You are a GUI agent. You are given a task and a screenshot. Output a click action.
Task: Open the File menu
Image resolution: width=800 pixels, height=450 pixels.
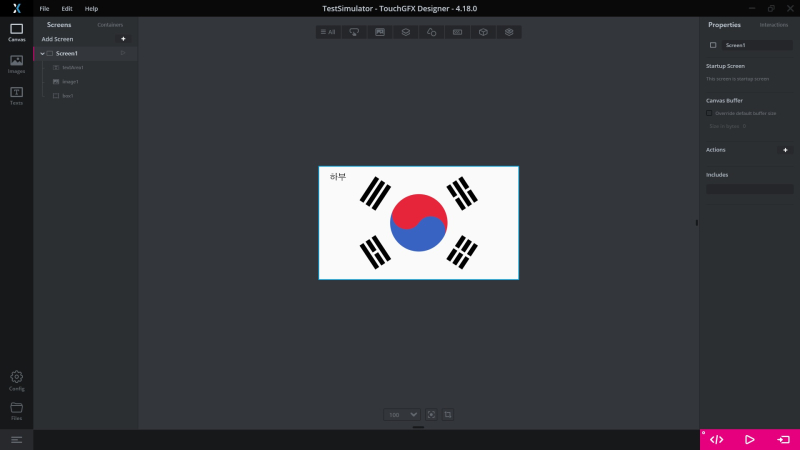tap(44, 8)
